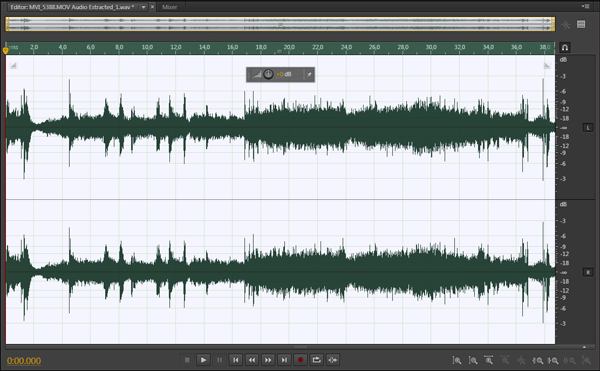Start playback with the Play button
The image size is (600, 371).
(x=203, y=360)
